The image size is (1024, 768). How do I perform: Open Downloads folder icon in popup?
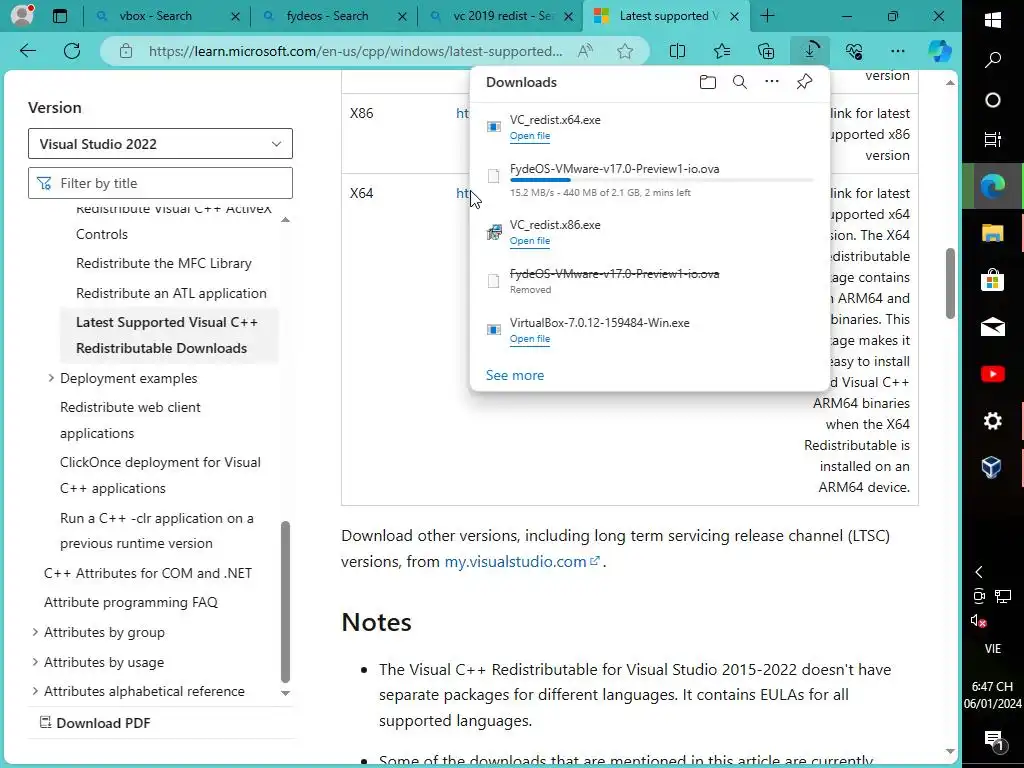707,82
